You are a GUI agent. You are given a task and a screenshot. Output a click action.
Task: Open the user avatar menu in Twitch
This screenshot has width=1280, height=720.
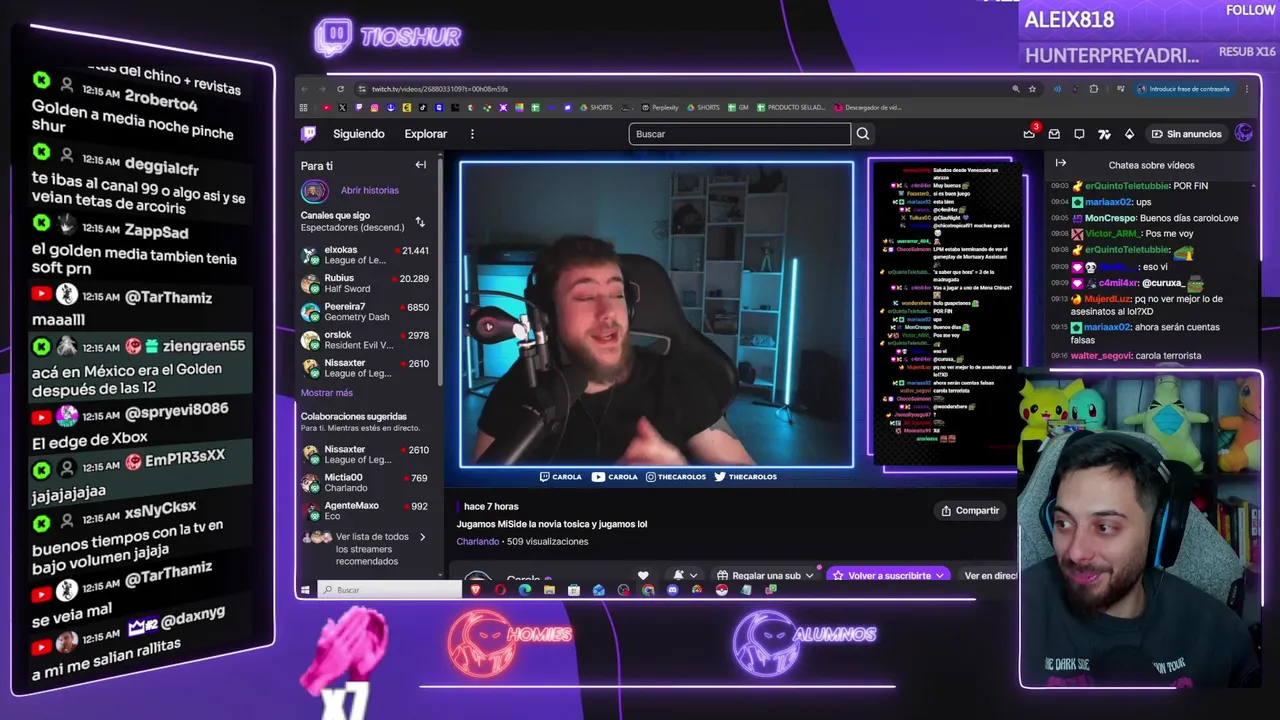click(1243, 133)
